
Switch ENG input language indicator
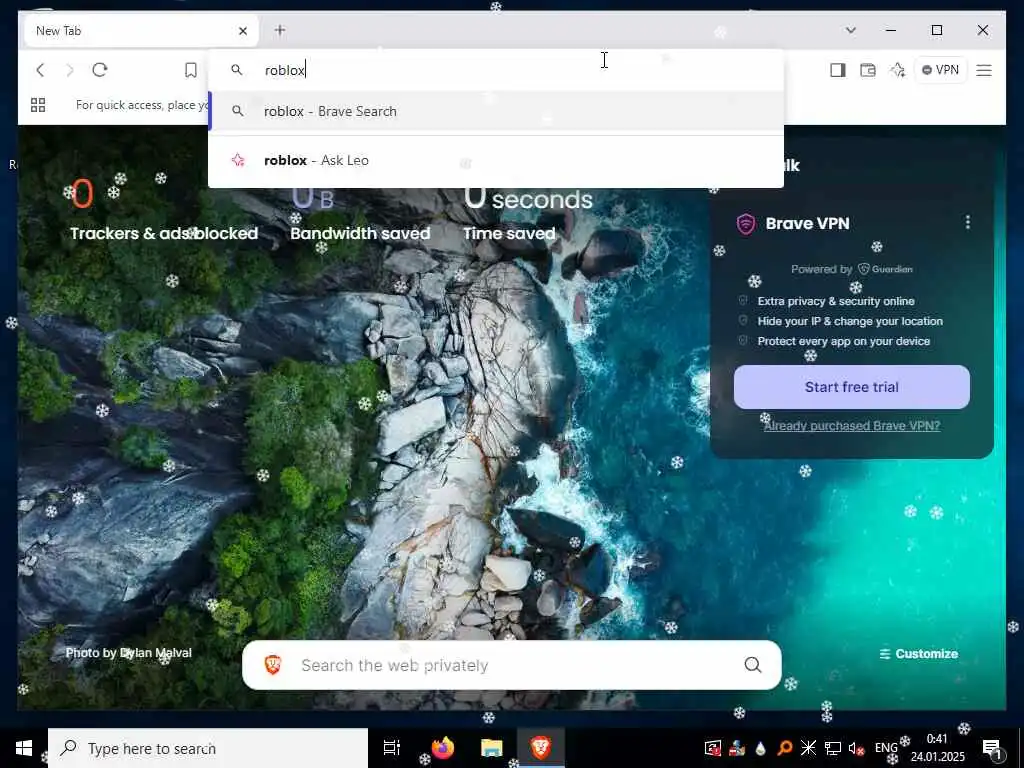[886, 748]
